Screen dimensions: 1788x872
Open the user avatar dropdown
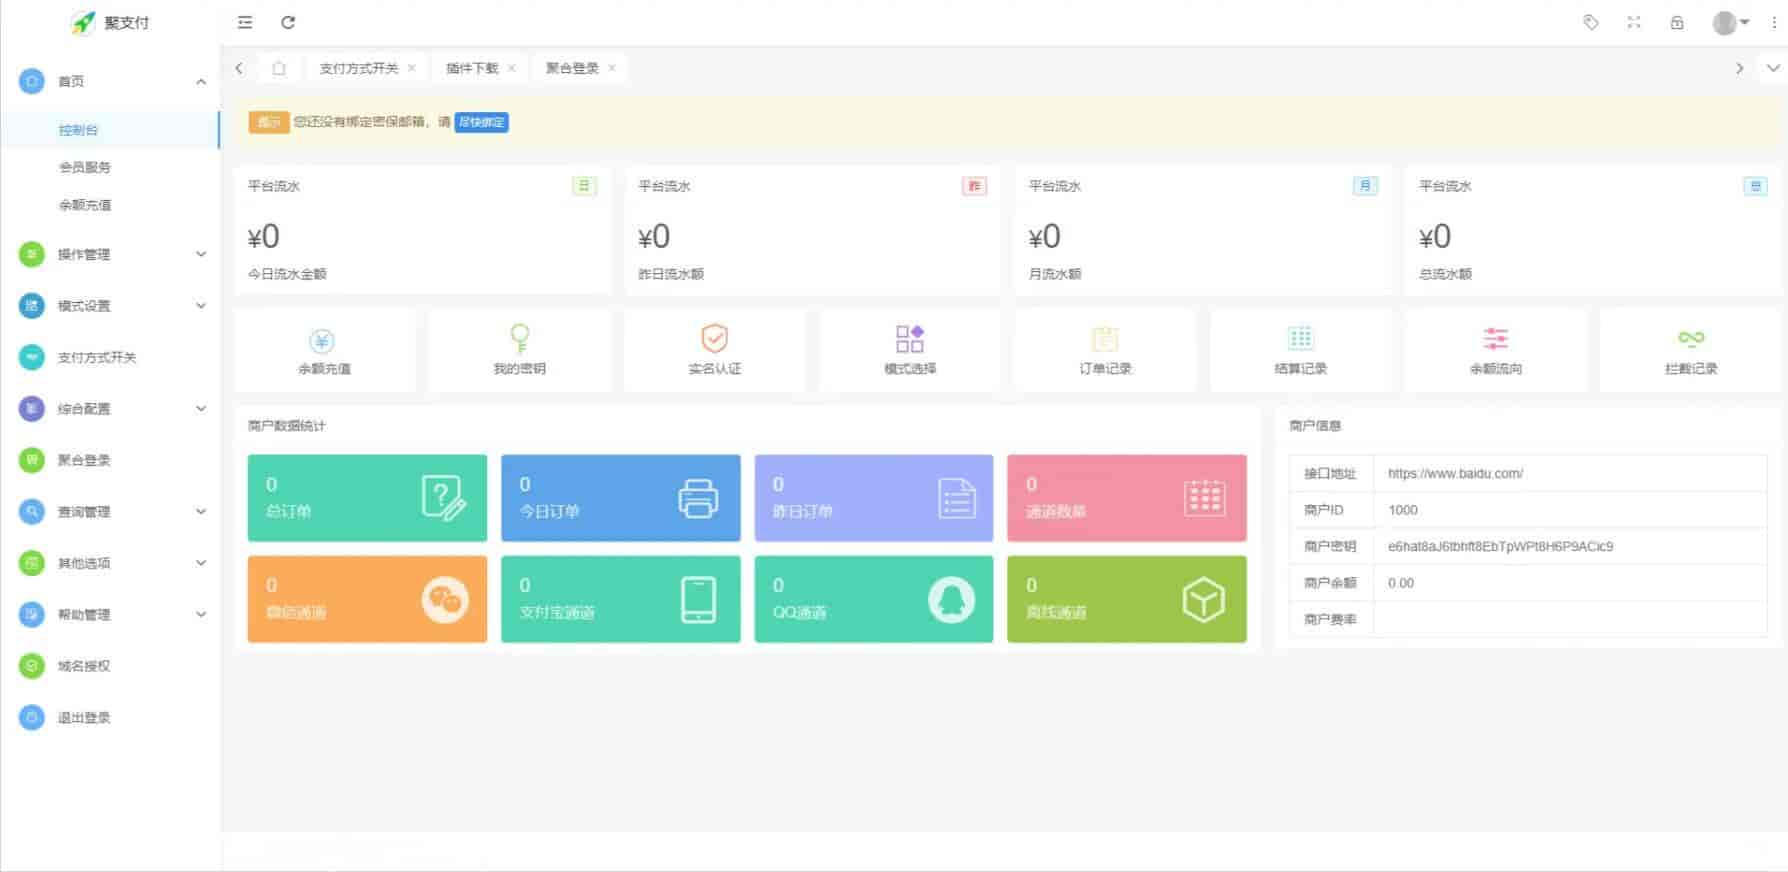(x=1730, y=22)
